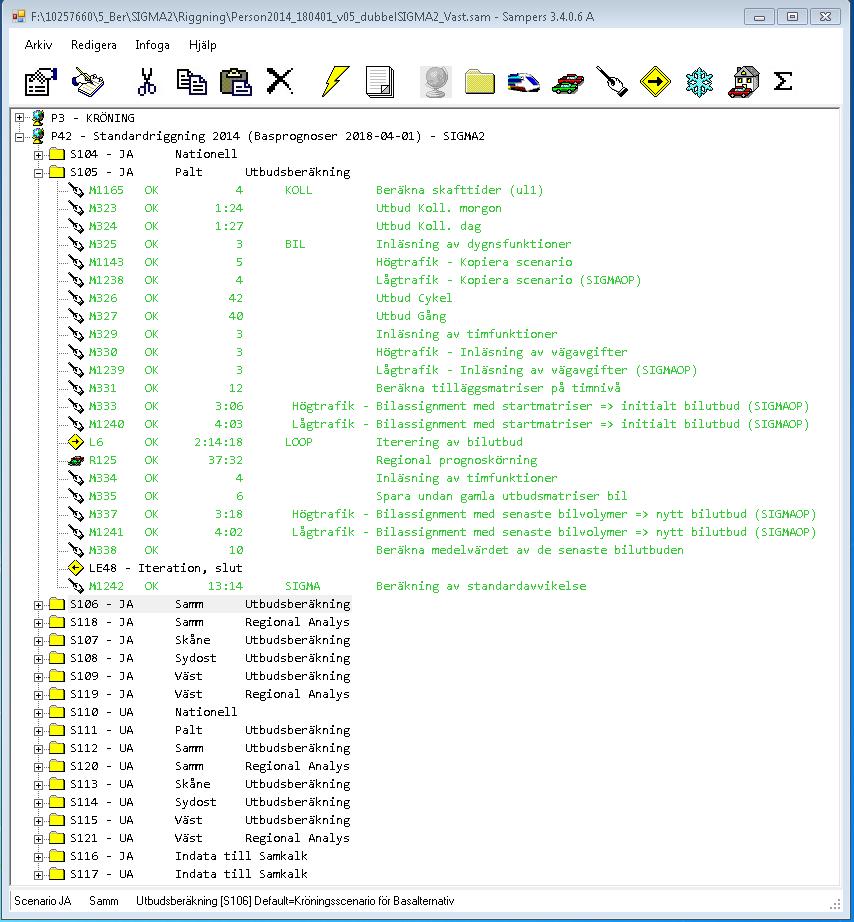Click the globe icon of P42 Standardriggning

point(38,136)
